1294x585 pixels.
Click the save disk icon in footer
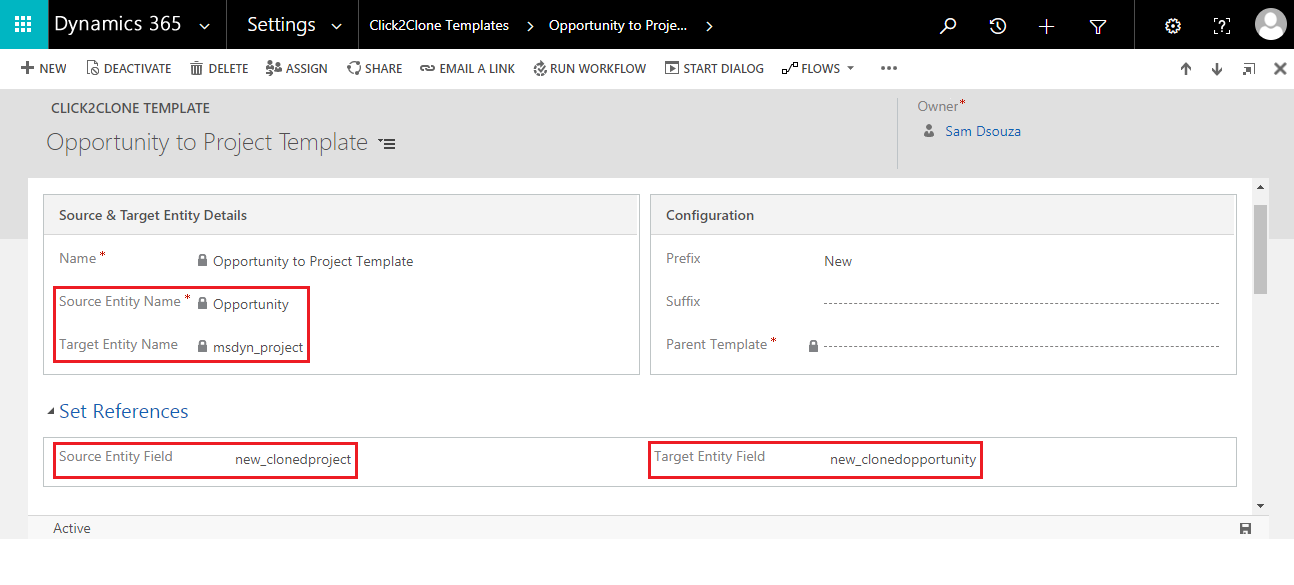click(x=1245, y=528)
